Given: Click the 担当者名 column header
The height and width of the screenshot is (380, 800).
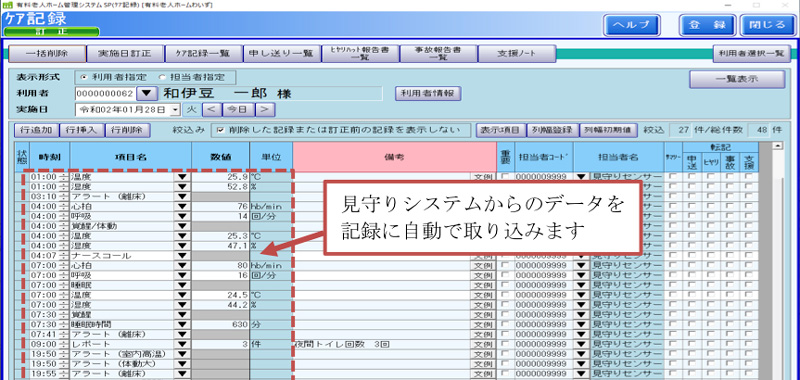Looking at the screenshot, I should [618, 157].
